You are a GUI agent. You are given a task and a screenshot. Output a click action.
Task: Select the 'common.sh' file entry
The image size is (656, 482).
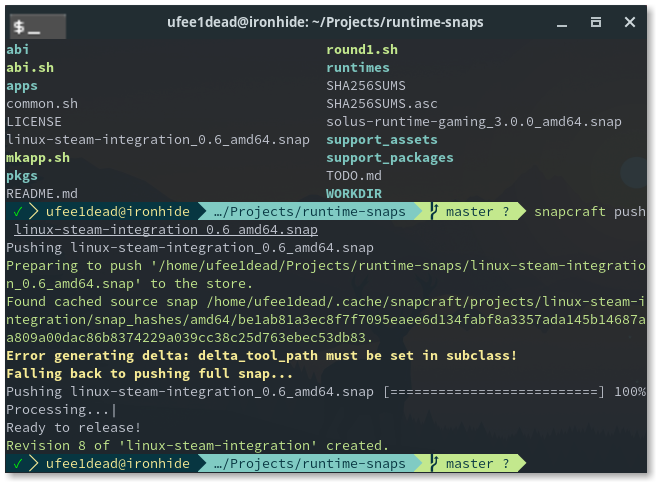(x=42, y=104)
